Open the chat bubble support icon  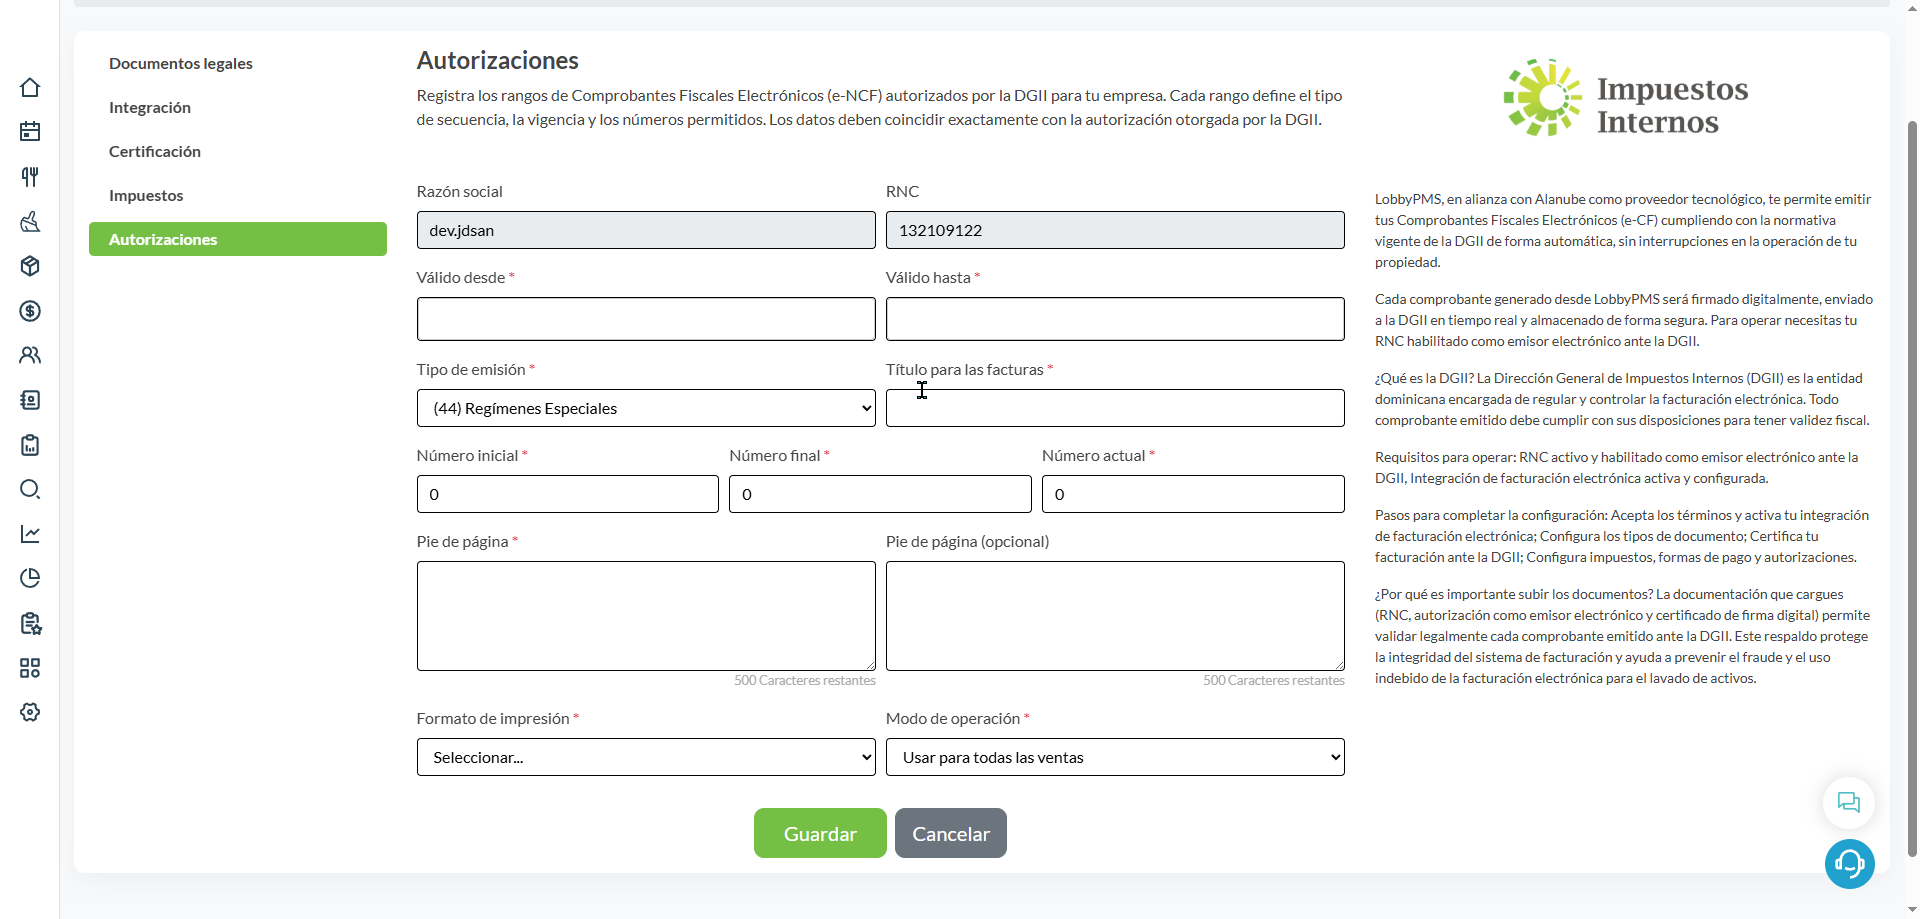[1849, 802]
